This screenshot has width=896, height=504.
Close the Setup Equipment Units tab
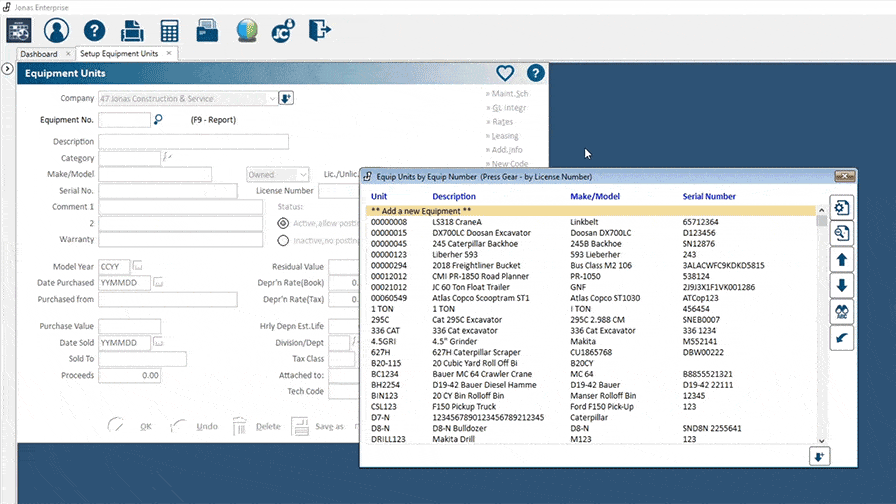[169, 53]
